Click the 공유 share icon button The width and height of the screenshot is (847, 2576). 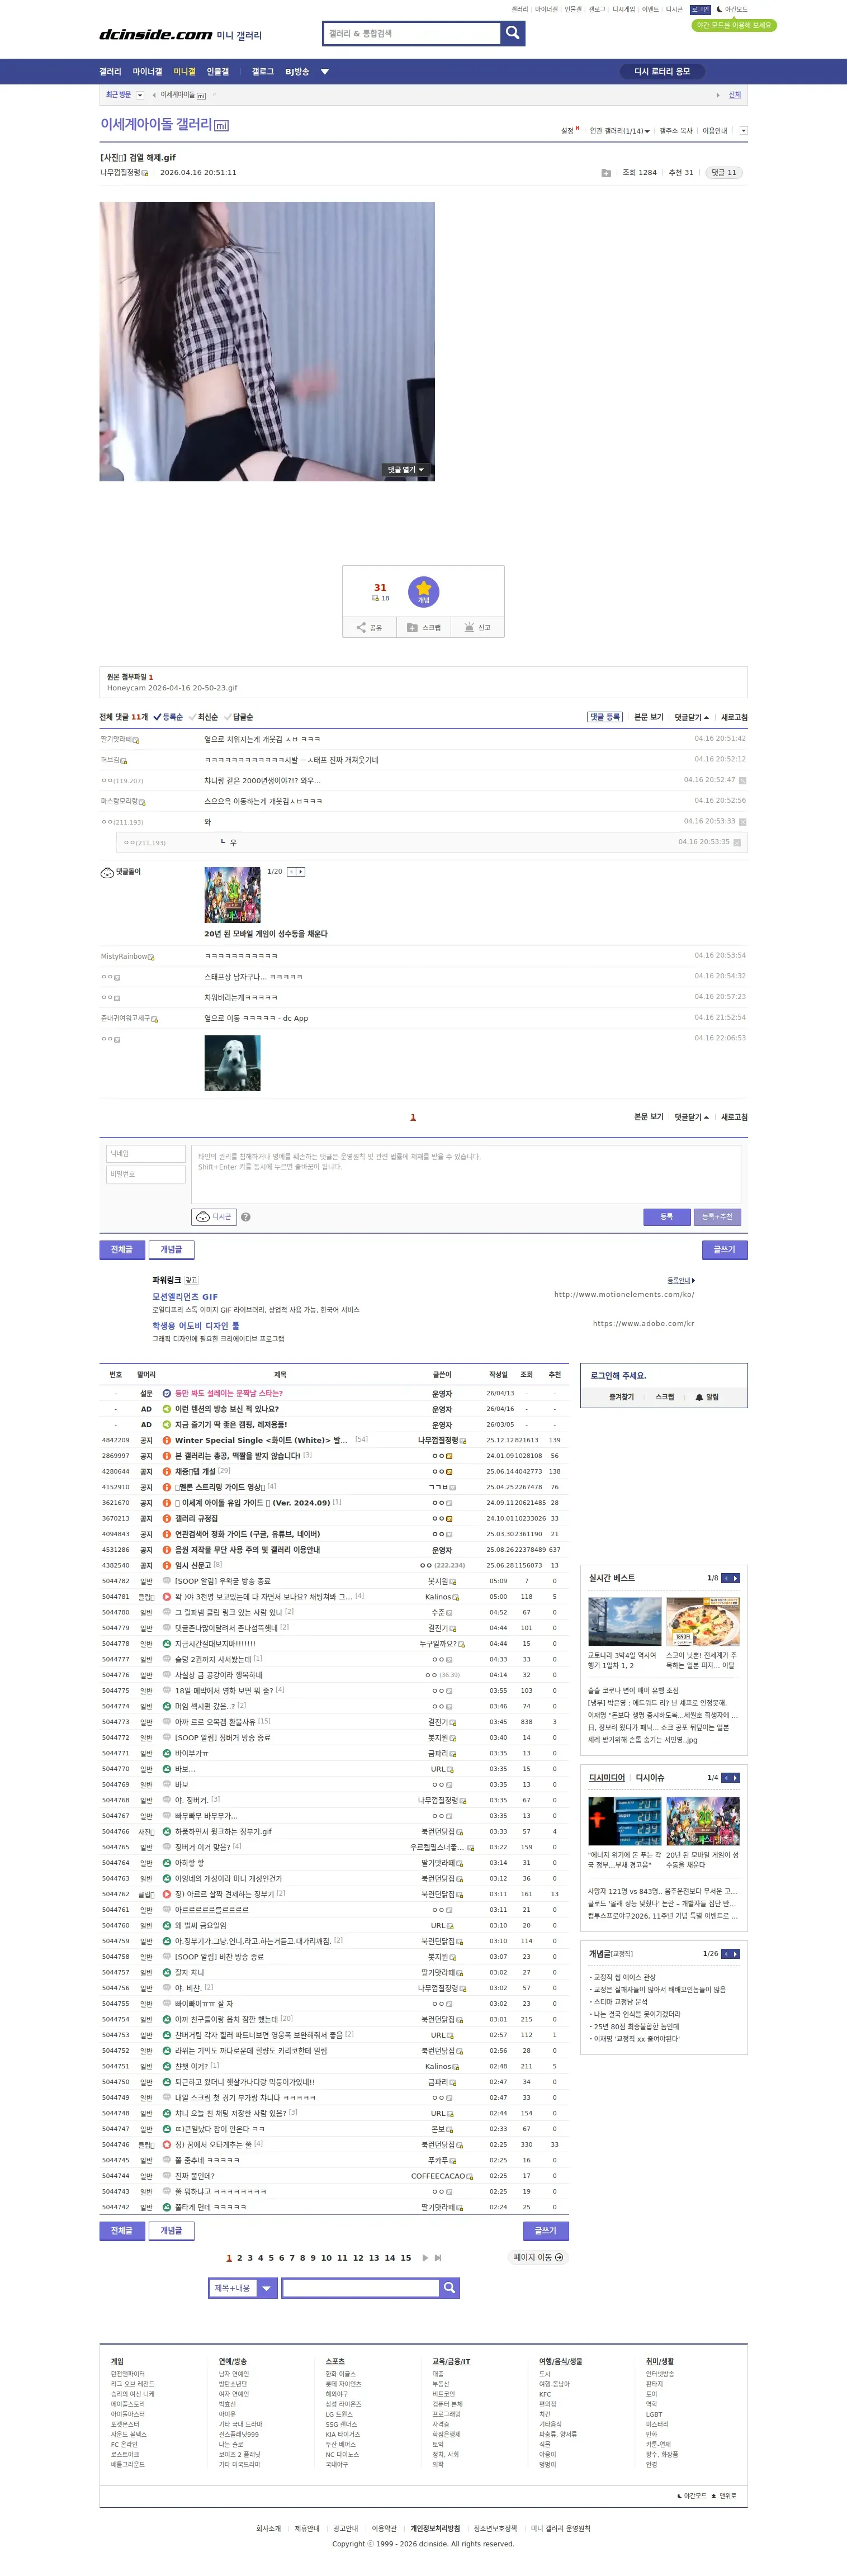369,627
